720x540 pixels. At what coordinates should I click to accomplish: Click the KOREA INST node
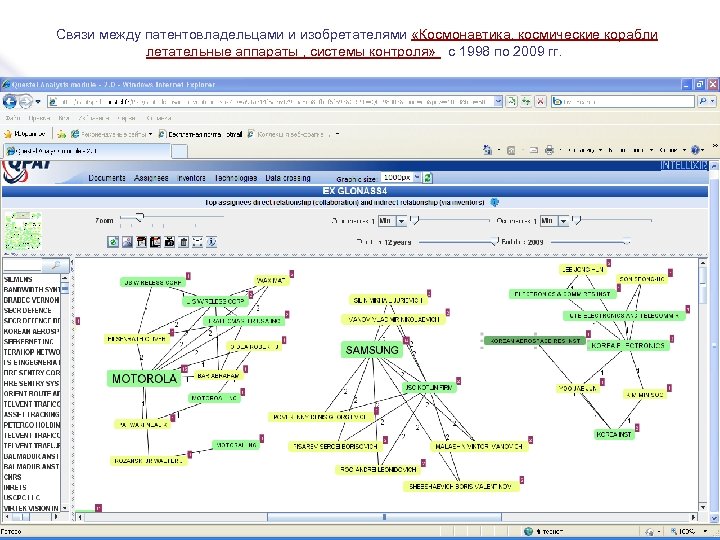[x=614, y=434]
